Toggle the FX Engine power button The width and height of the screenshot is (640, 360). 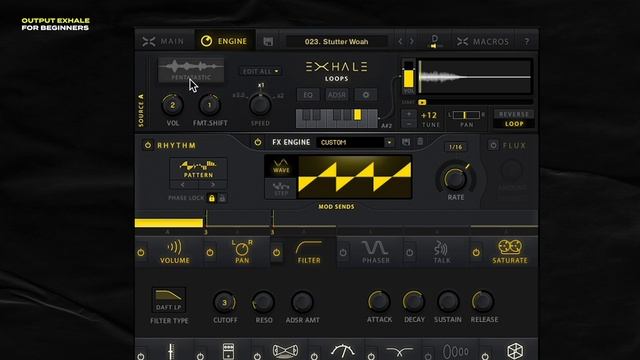(x=258, y=142)
